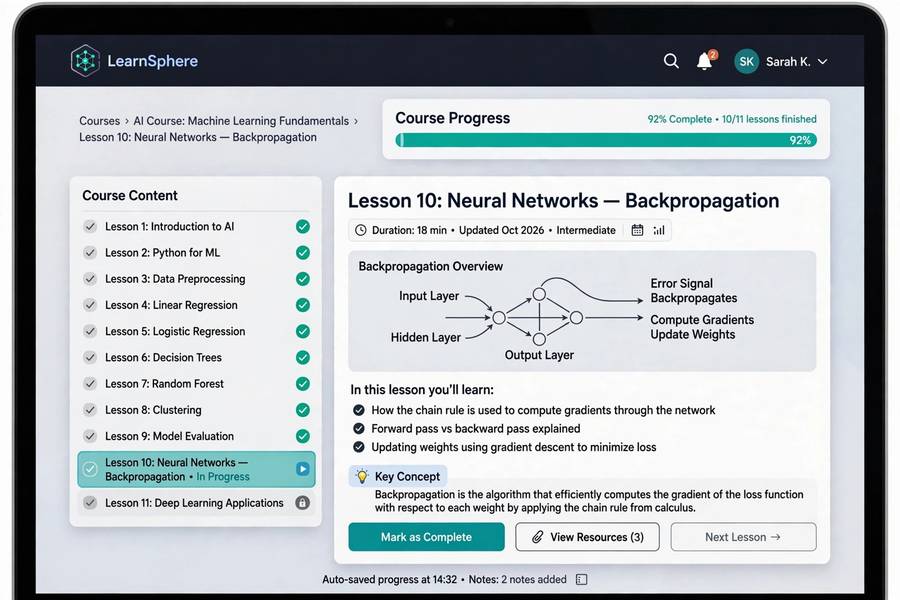900x600 pixels.
Task: Click the chain rule bullet check icon
Action: click(359, 410)
